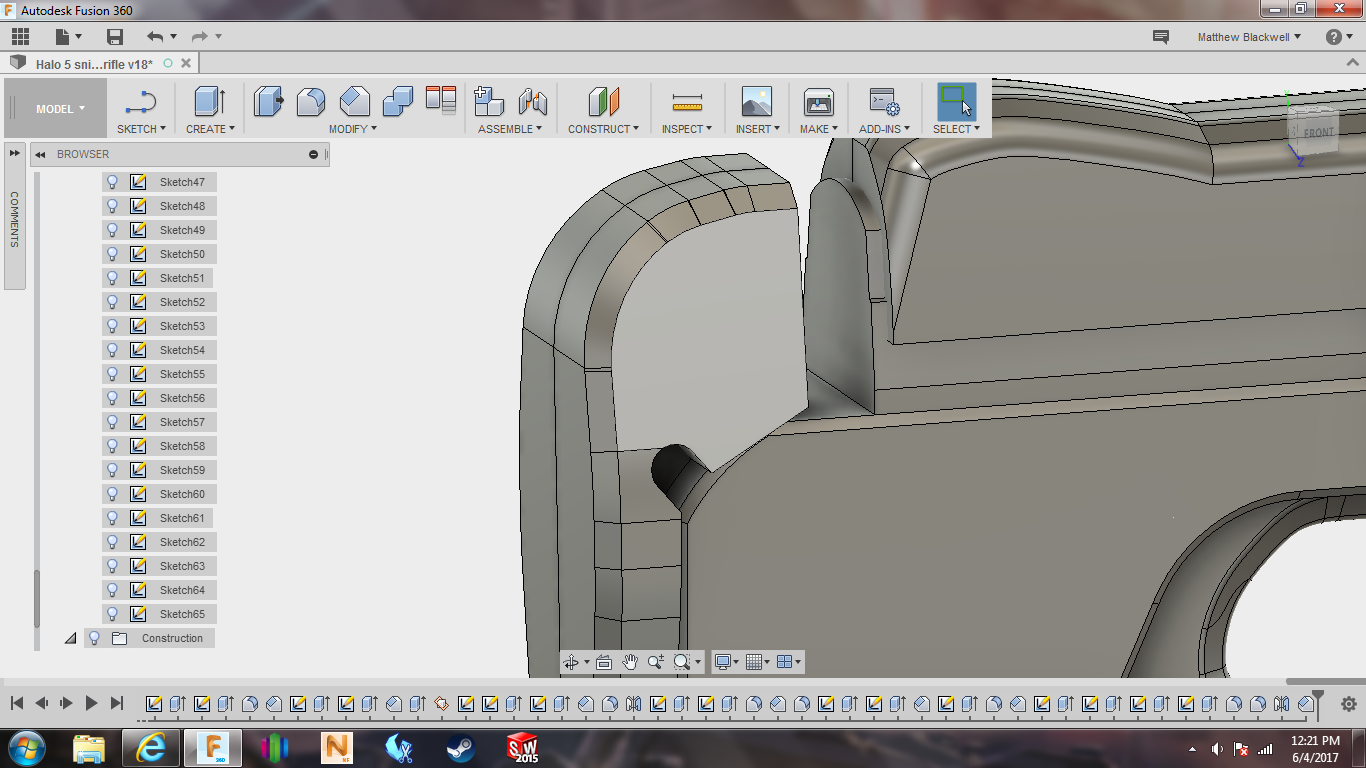Viewport: 1366px width, 768px height.
Task: Expand the Construction folder in browser
Action: 70,638
